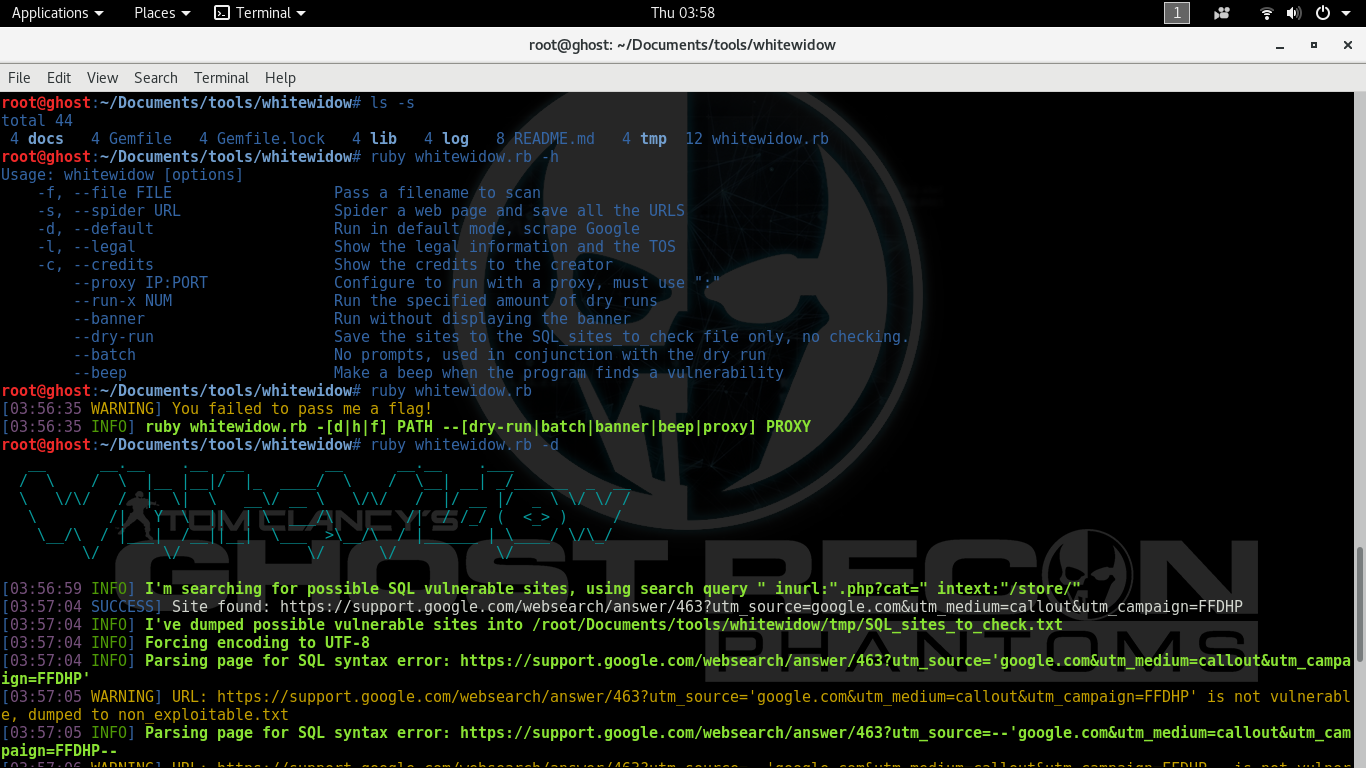Click the 'docs' directory name
The width and height of the screenshot is (1366, 768).
[46, 139]
